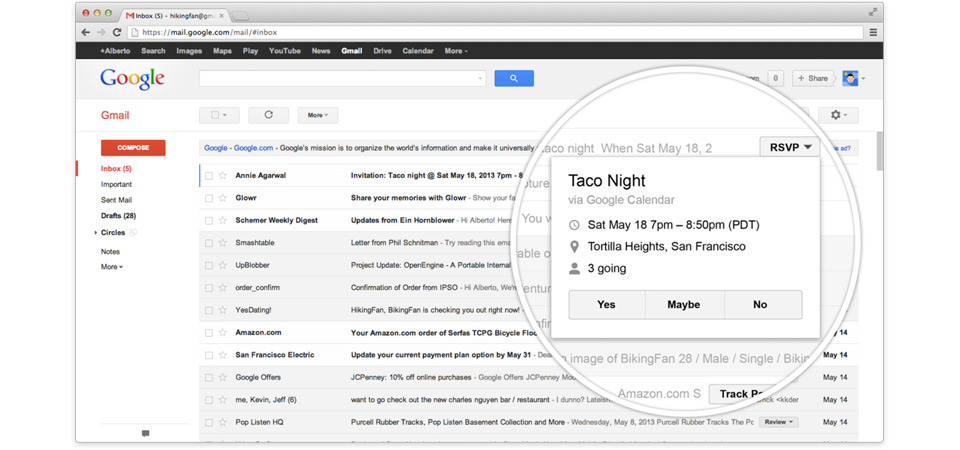
Task: Open More menu in black Google bar
Action: tap(456, 51)
